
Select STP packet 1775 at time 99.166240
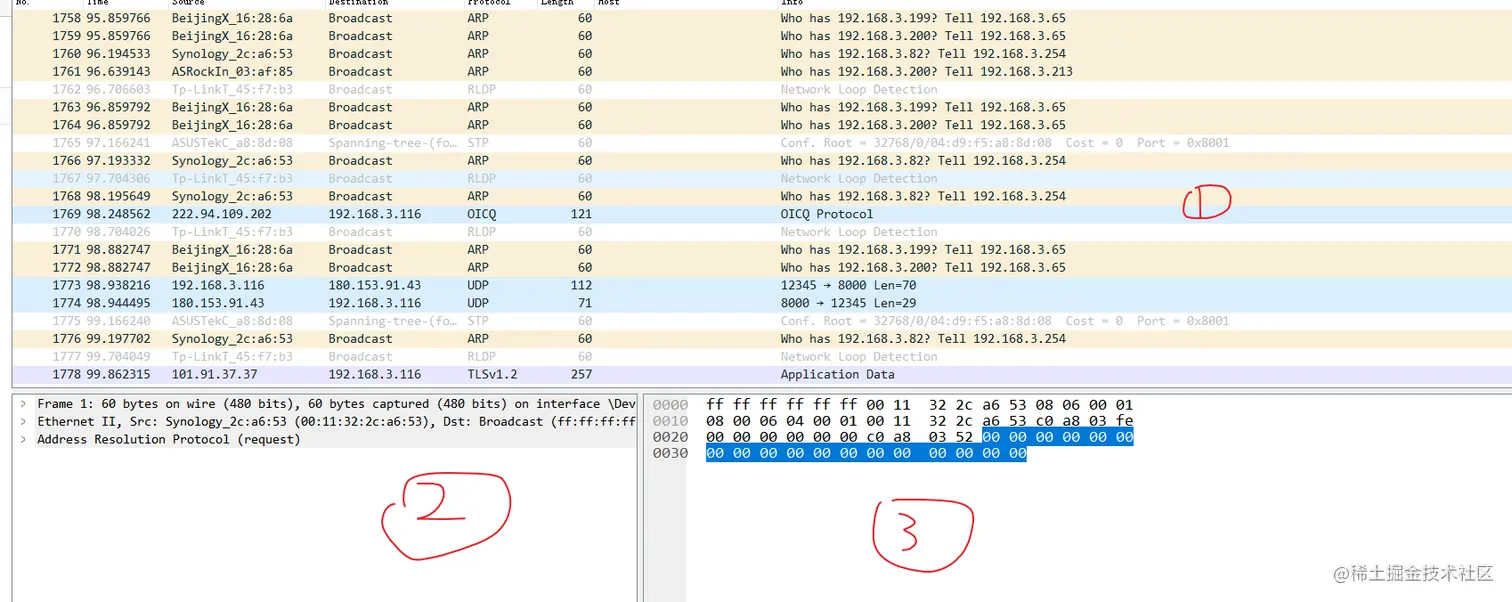point(761,321)
